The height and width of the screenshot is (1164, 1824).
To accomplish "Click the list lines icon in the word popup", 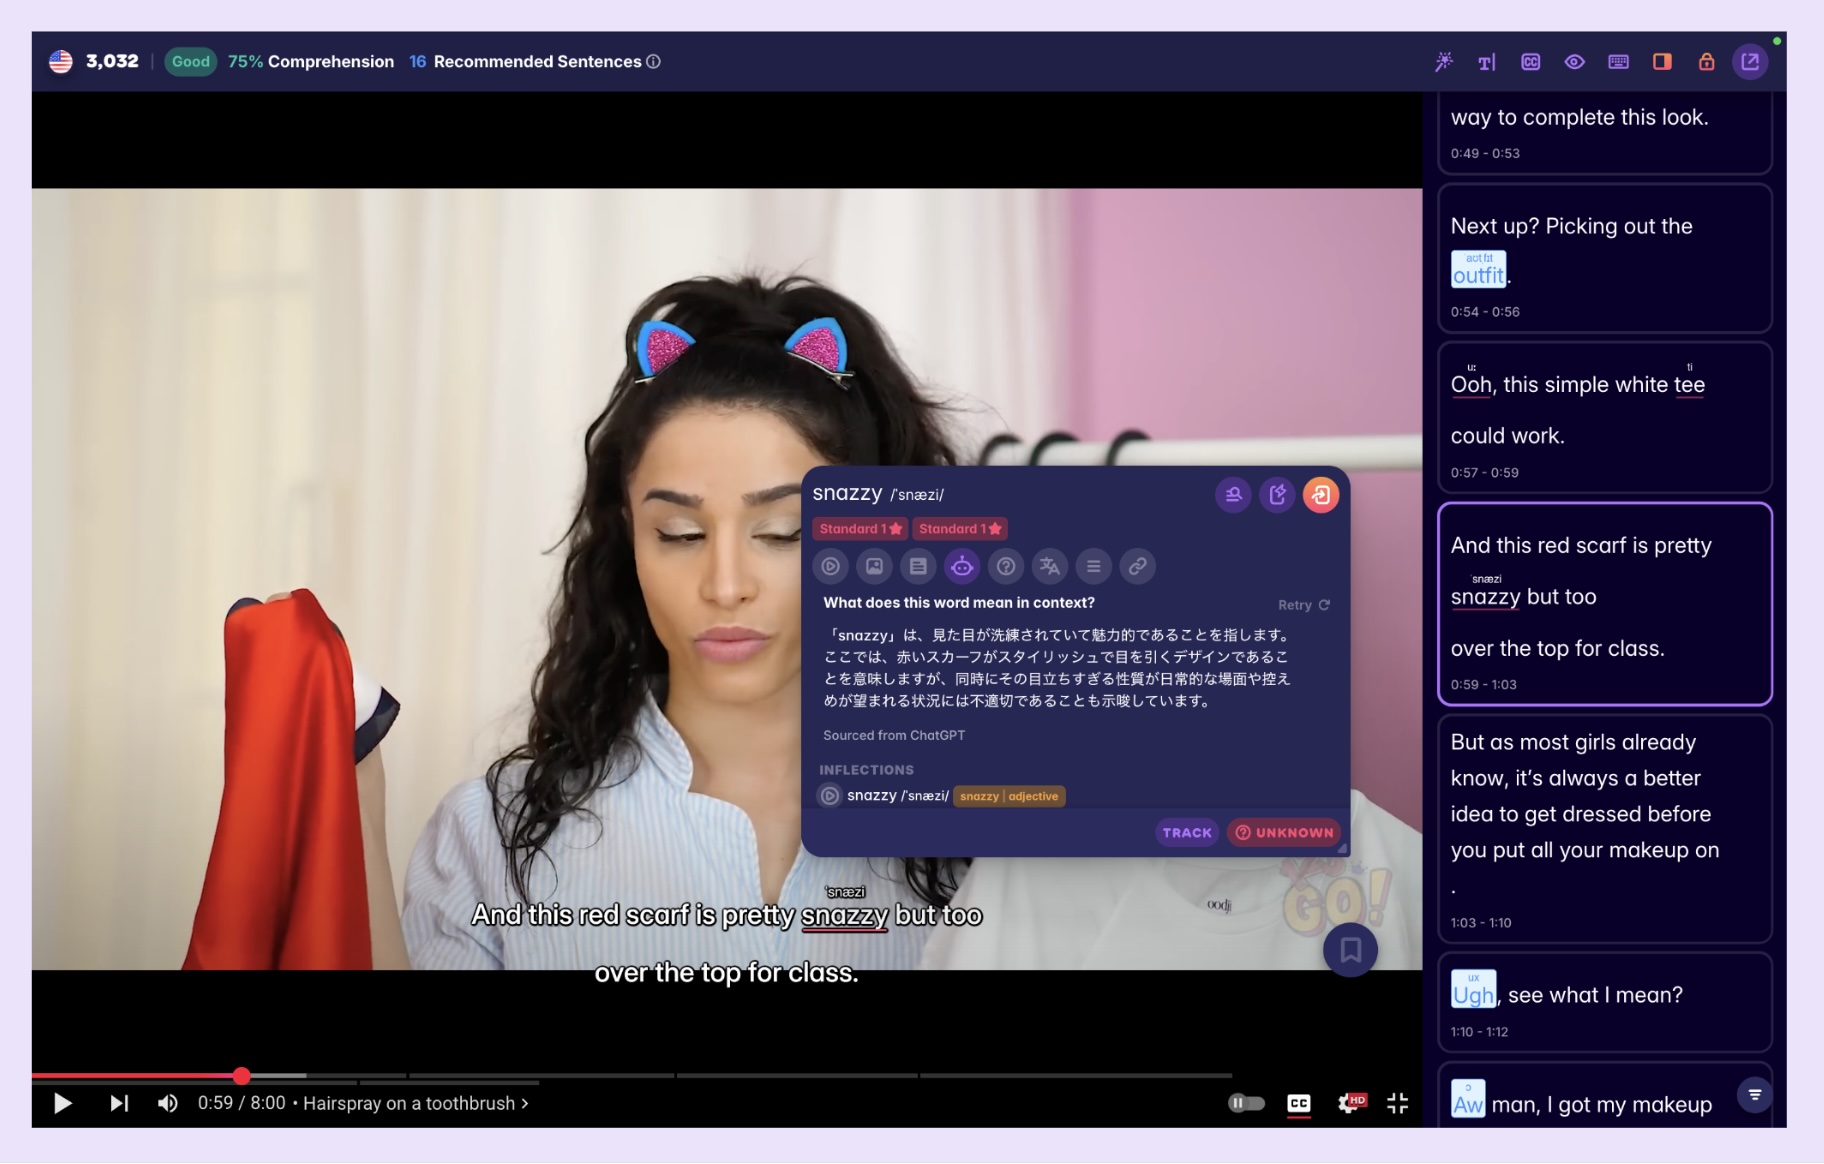I will coord(1094,567).
